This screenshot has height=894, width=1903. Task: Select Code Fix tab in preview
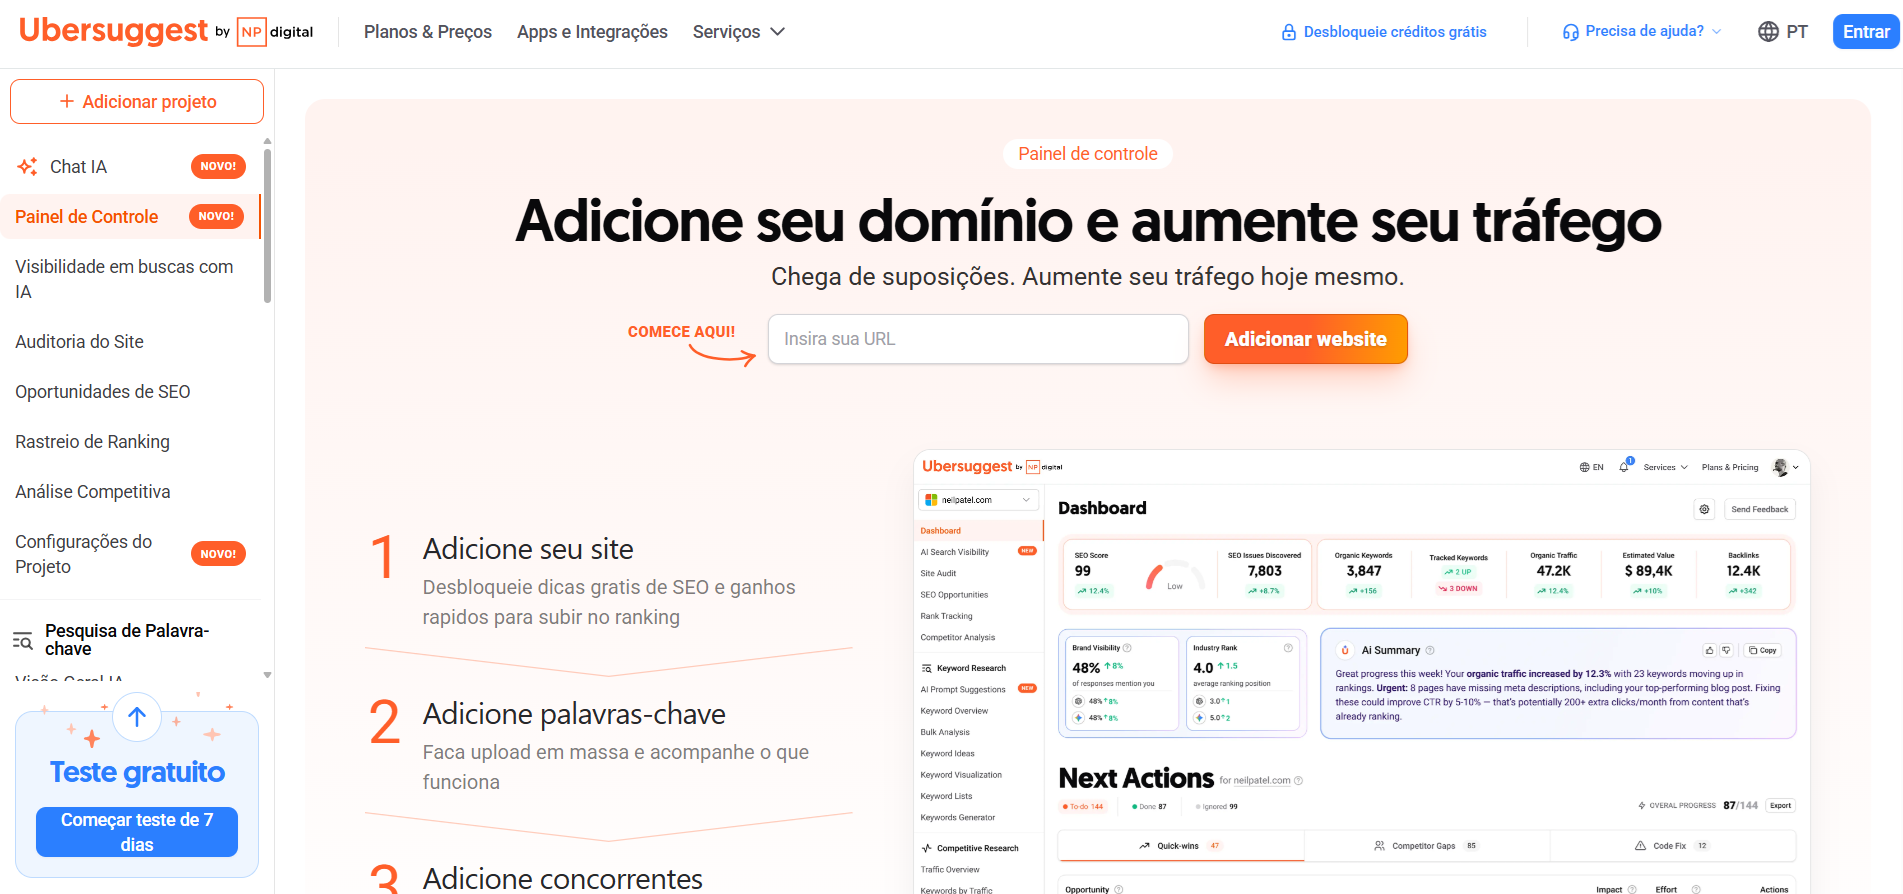(x=1673, y=846)
